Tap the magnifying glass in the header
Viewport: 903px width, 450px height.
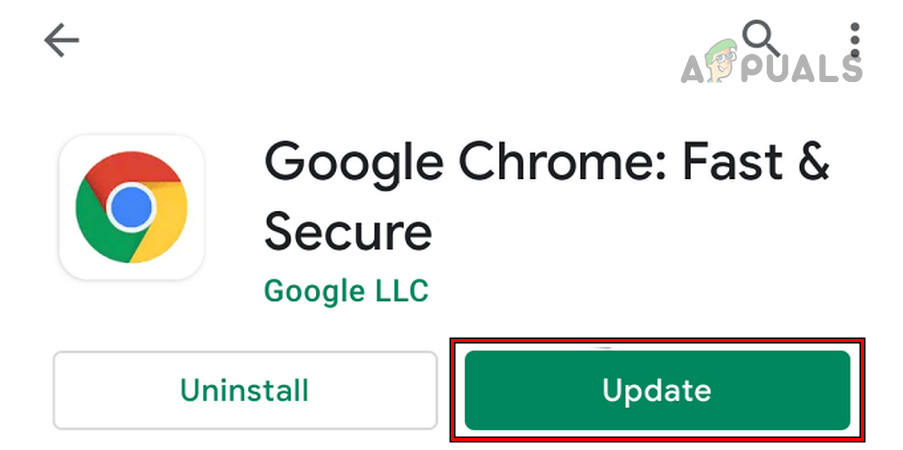[x=763, y=40]
